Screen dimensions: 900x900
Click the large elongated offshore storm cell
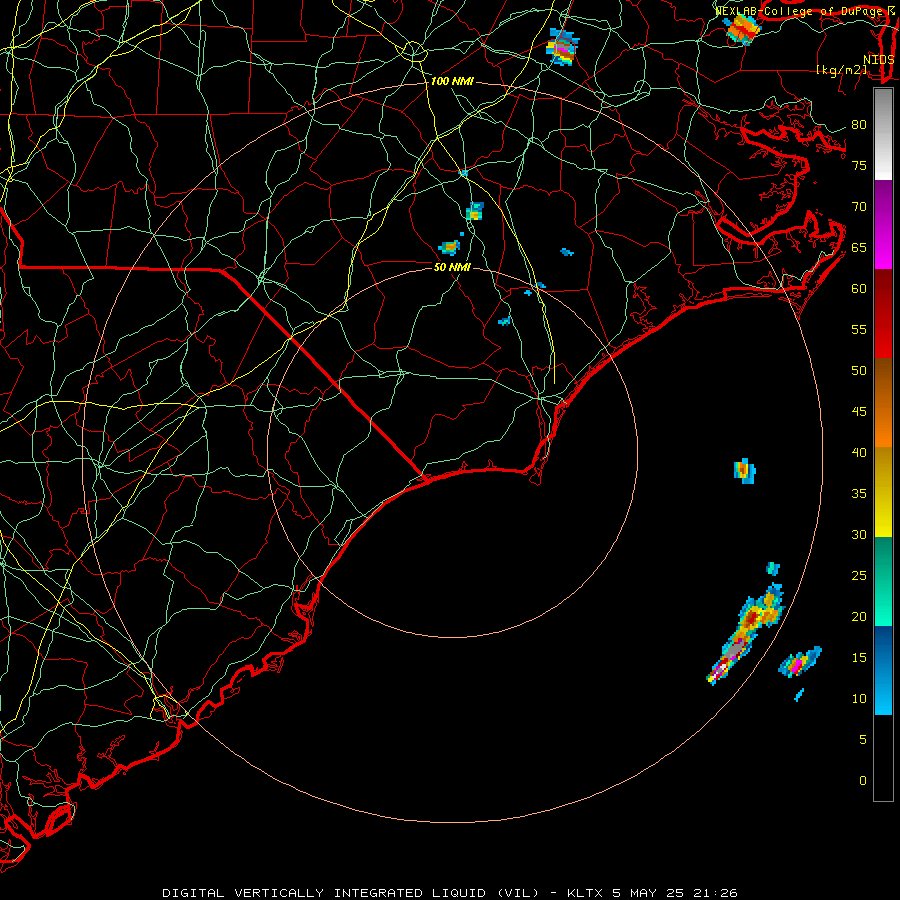tap(746, 634)
